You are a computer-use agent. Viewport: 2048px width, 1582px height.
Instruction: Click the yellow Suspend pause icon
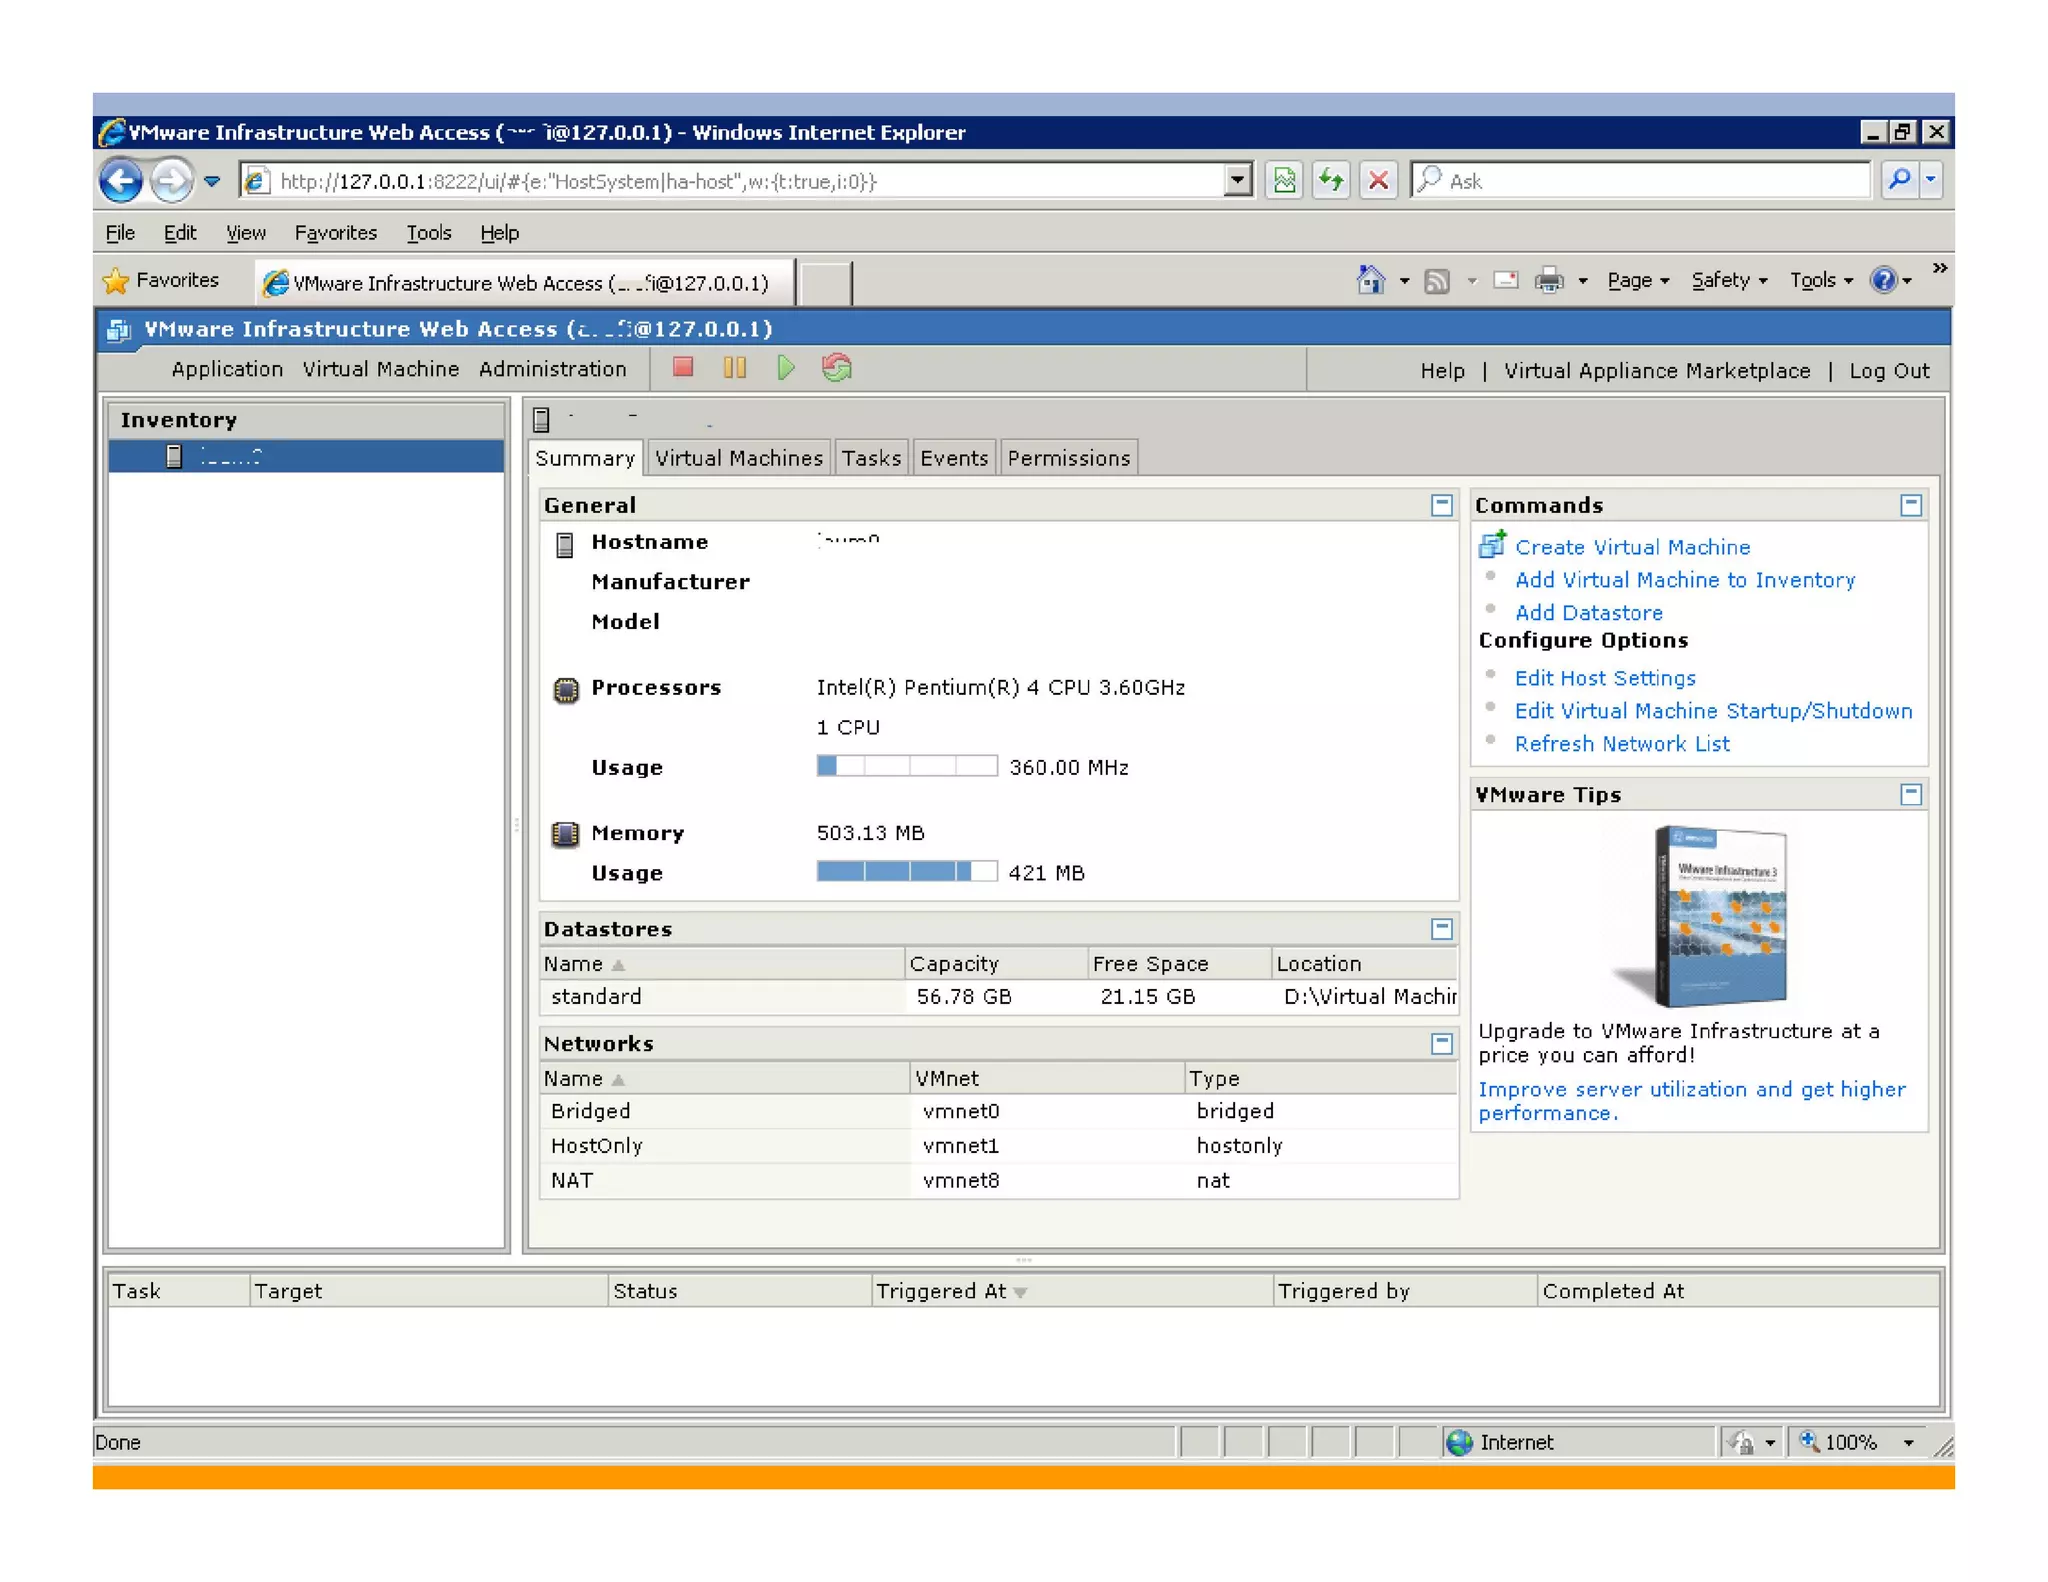pos(734,368)
